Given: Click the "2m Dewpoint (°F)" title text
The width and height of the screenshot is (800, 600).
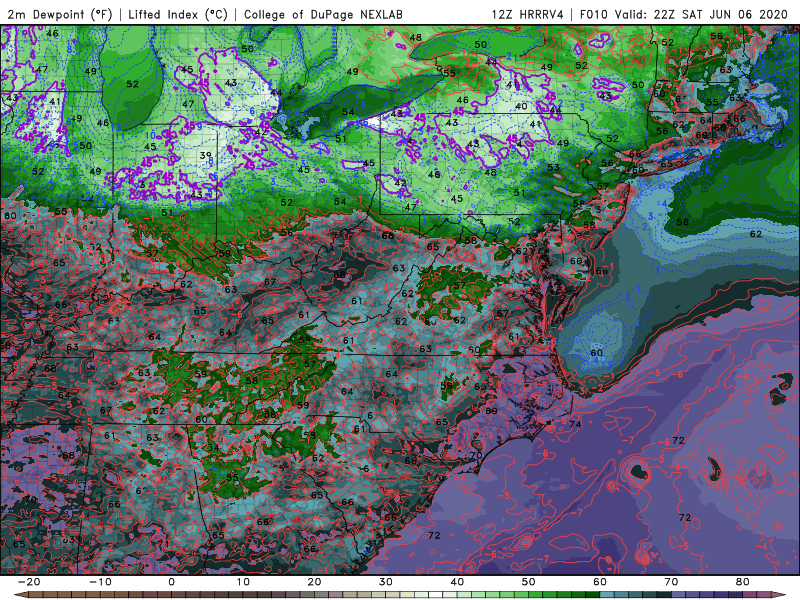Looking at the screenshot, I should pyautogui.click(x=60, y=14).
